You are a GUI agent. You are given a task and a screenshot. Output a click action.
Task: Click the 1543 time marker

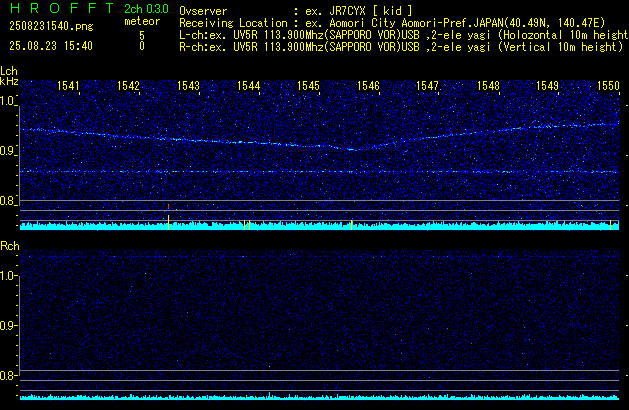[188, 86]
